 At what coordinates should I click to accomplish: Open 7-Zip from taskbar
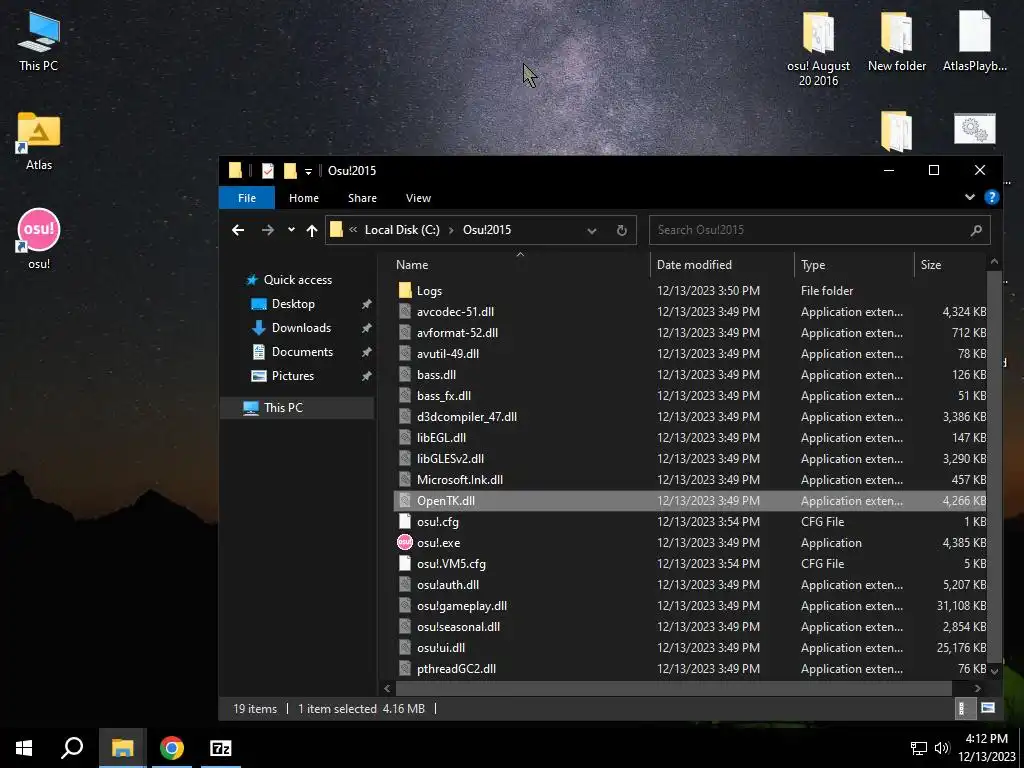pyautogui.click(x=220, y=748)
